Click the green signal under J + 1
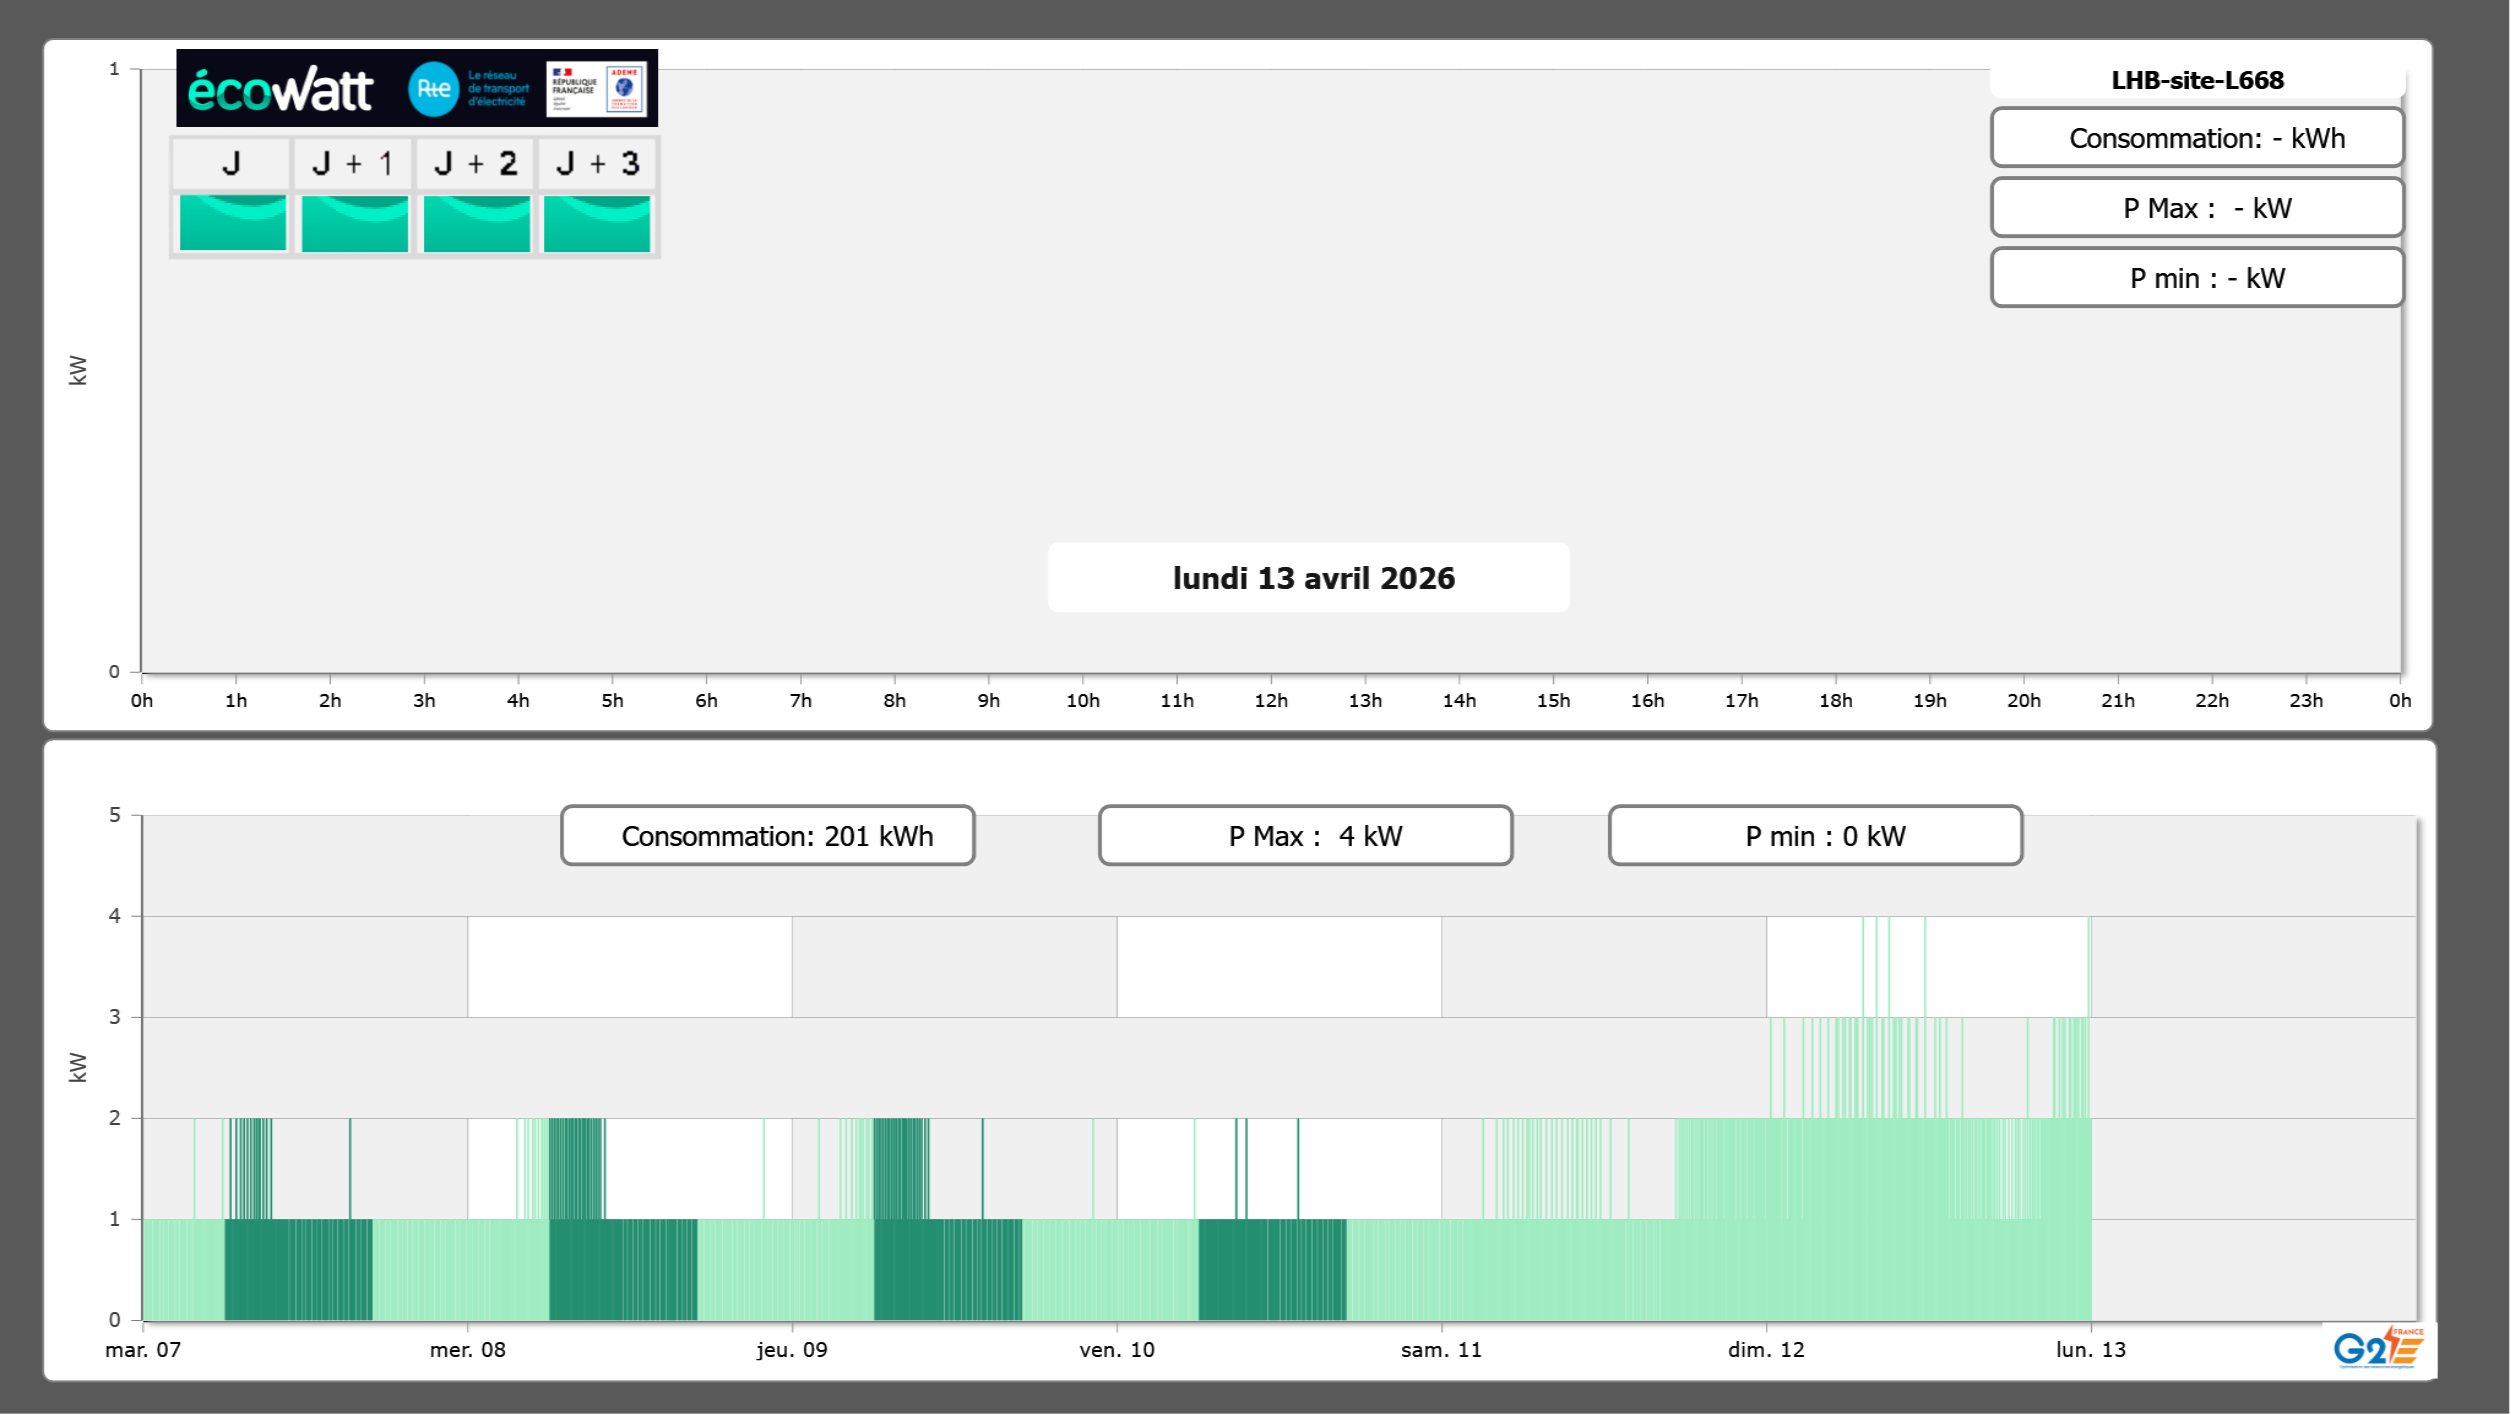Image resolution: width=2511 pixels, height=1415 pixels. point(354,223)
